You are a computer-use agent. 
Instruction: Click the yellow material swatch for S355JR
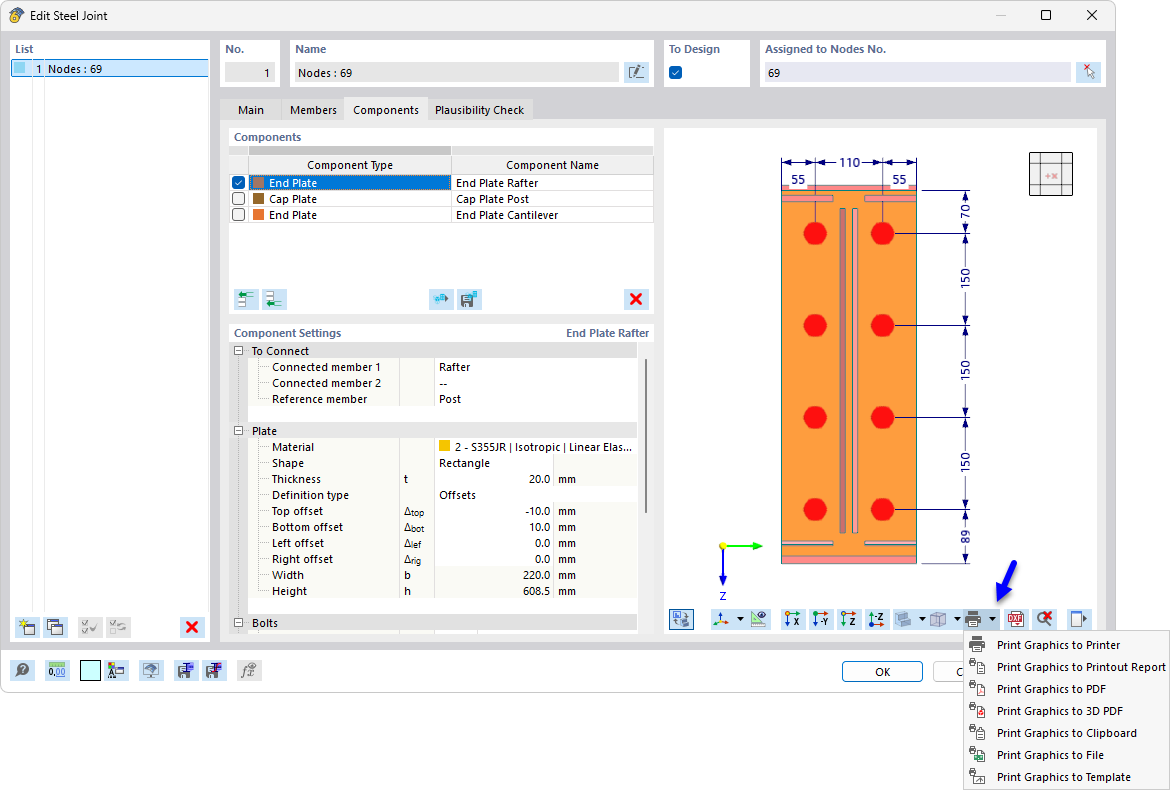coord(445,446)
